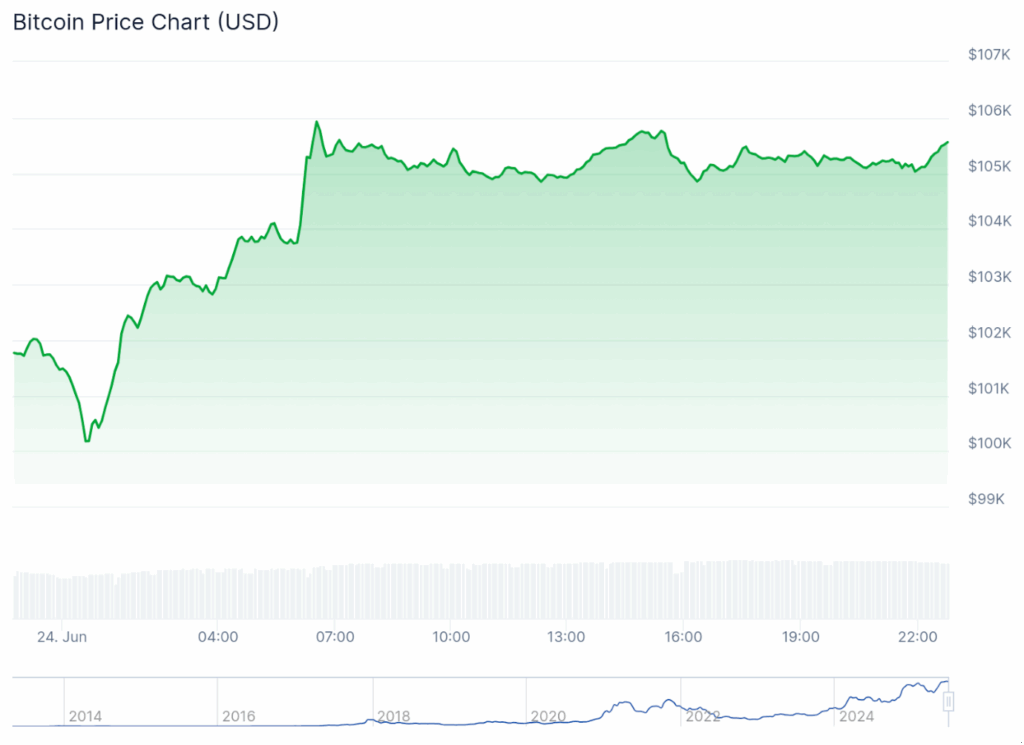This screenshot has height=745, width=1024.
Task: Click the $103K price axis label
Action: click(990, 277)
